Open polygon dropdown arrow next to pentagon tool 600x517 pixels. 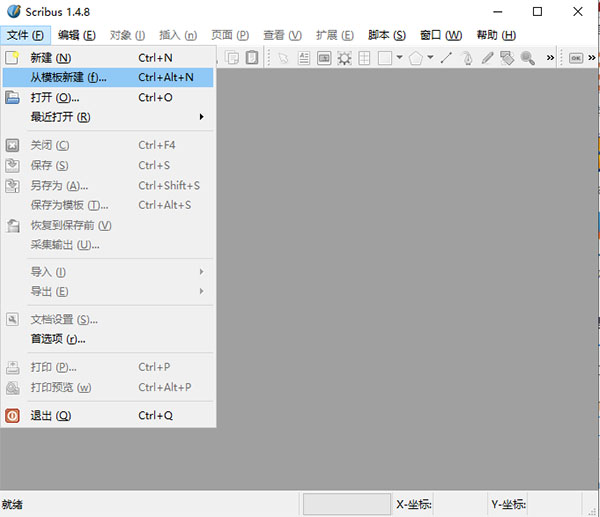click(430, 57)
